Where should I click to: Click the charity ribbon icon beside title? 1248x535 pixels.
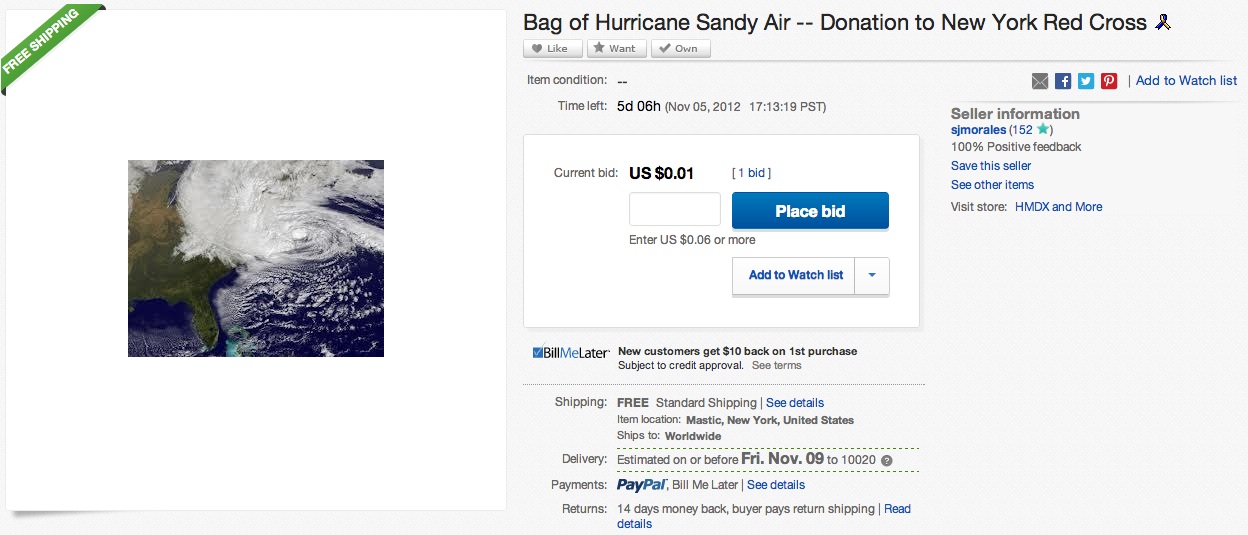tap(1162, 22)
